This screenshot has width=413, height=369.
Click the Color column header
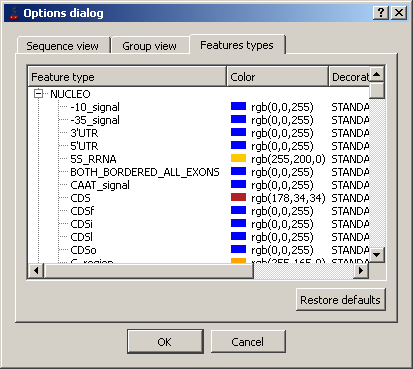tap(277, 77)
